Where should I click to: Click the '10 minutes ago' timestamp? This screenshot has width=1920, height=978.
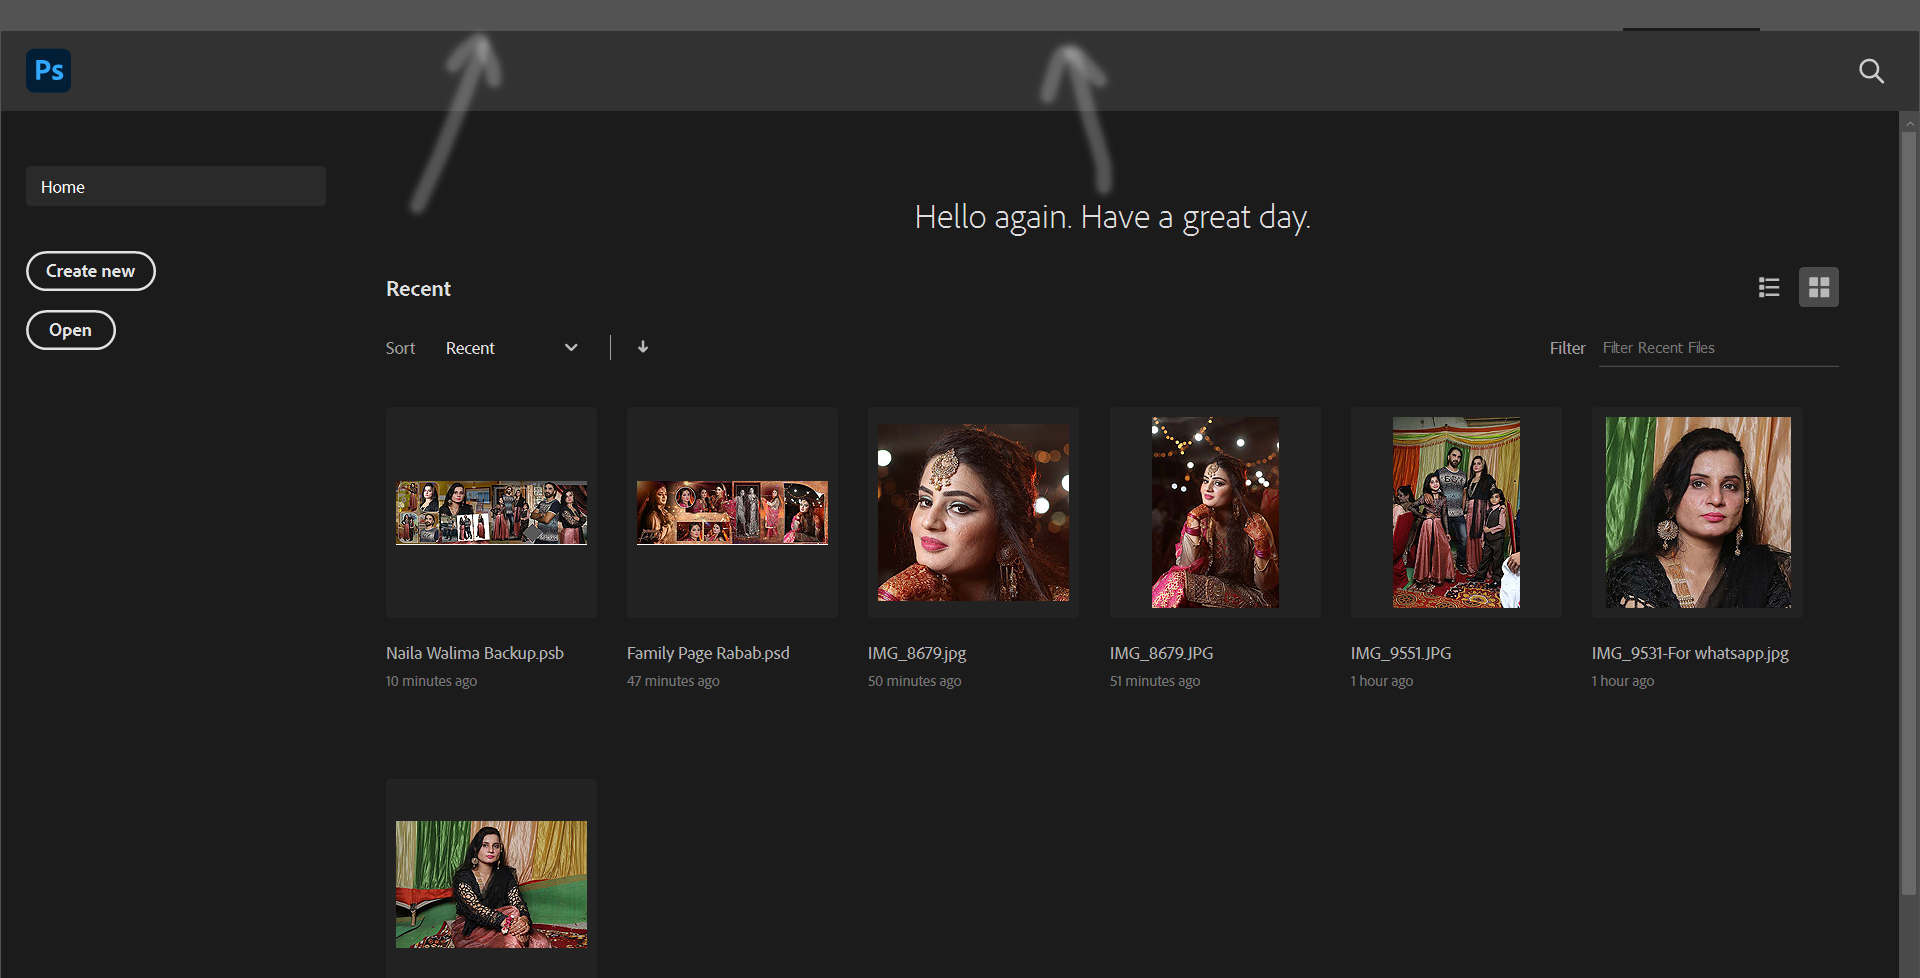[431, 681]
